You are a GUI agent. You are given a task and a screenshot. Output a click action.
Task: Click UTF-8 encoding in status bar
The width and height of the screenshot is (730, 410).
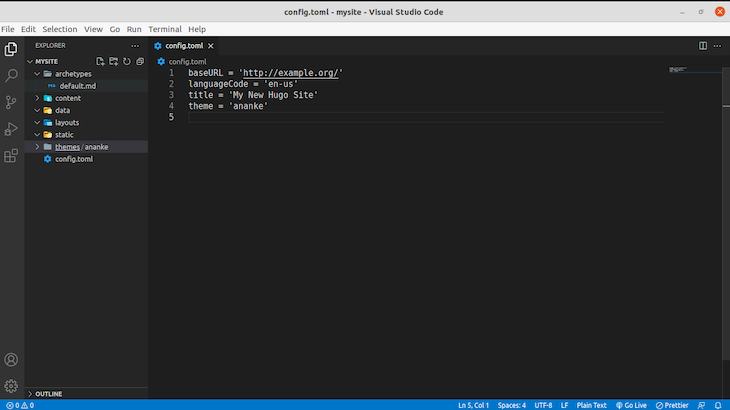coord(543,405)
